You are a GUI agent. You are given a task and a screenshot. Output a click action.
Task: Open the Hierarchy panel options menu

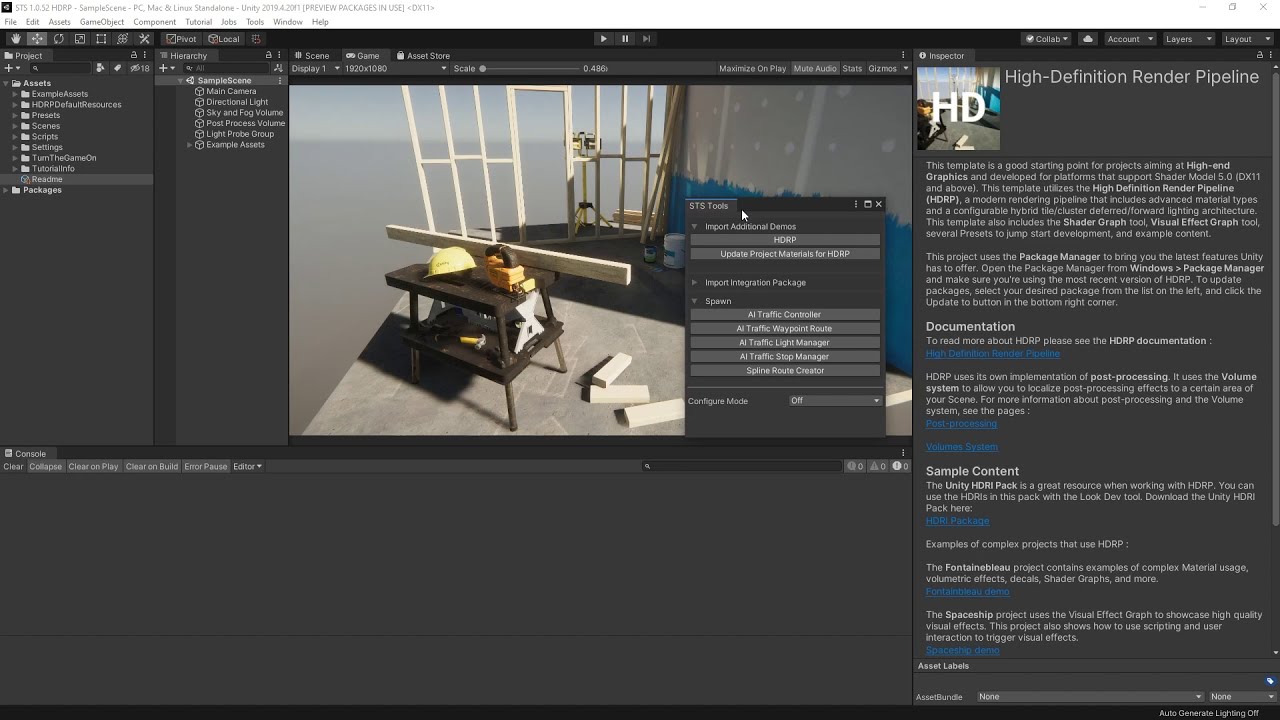pyautogui.click(x=281, y=56)
